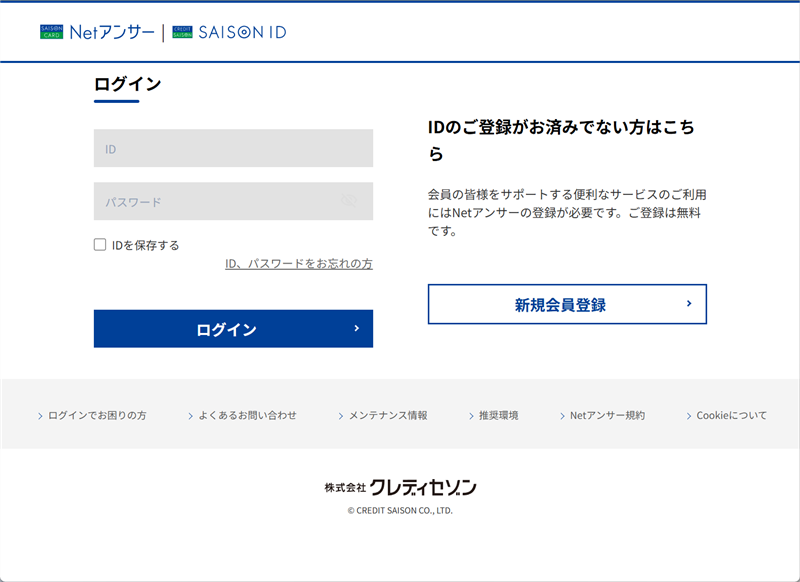
Task: Click arrow icon on 新規会員登録 button
Action: click(x=689, y=303)
